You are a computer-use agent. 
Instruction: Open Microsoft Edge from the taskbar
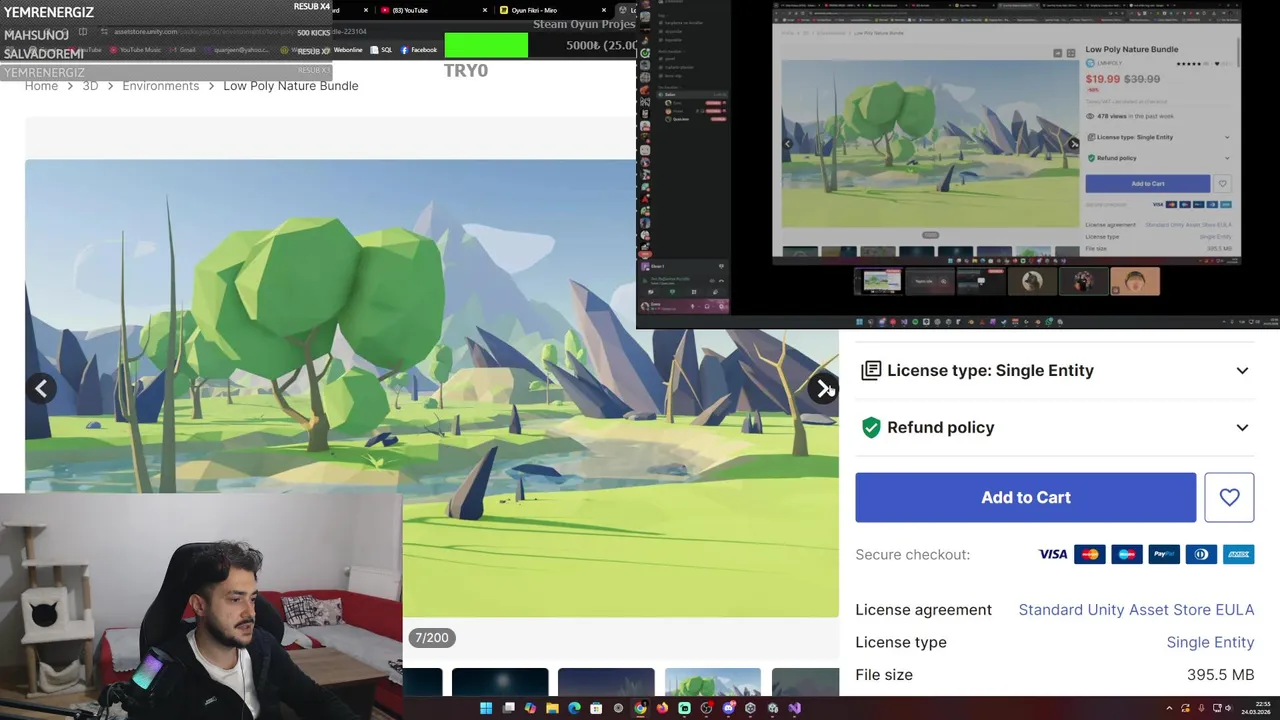[574, 708]
